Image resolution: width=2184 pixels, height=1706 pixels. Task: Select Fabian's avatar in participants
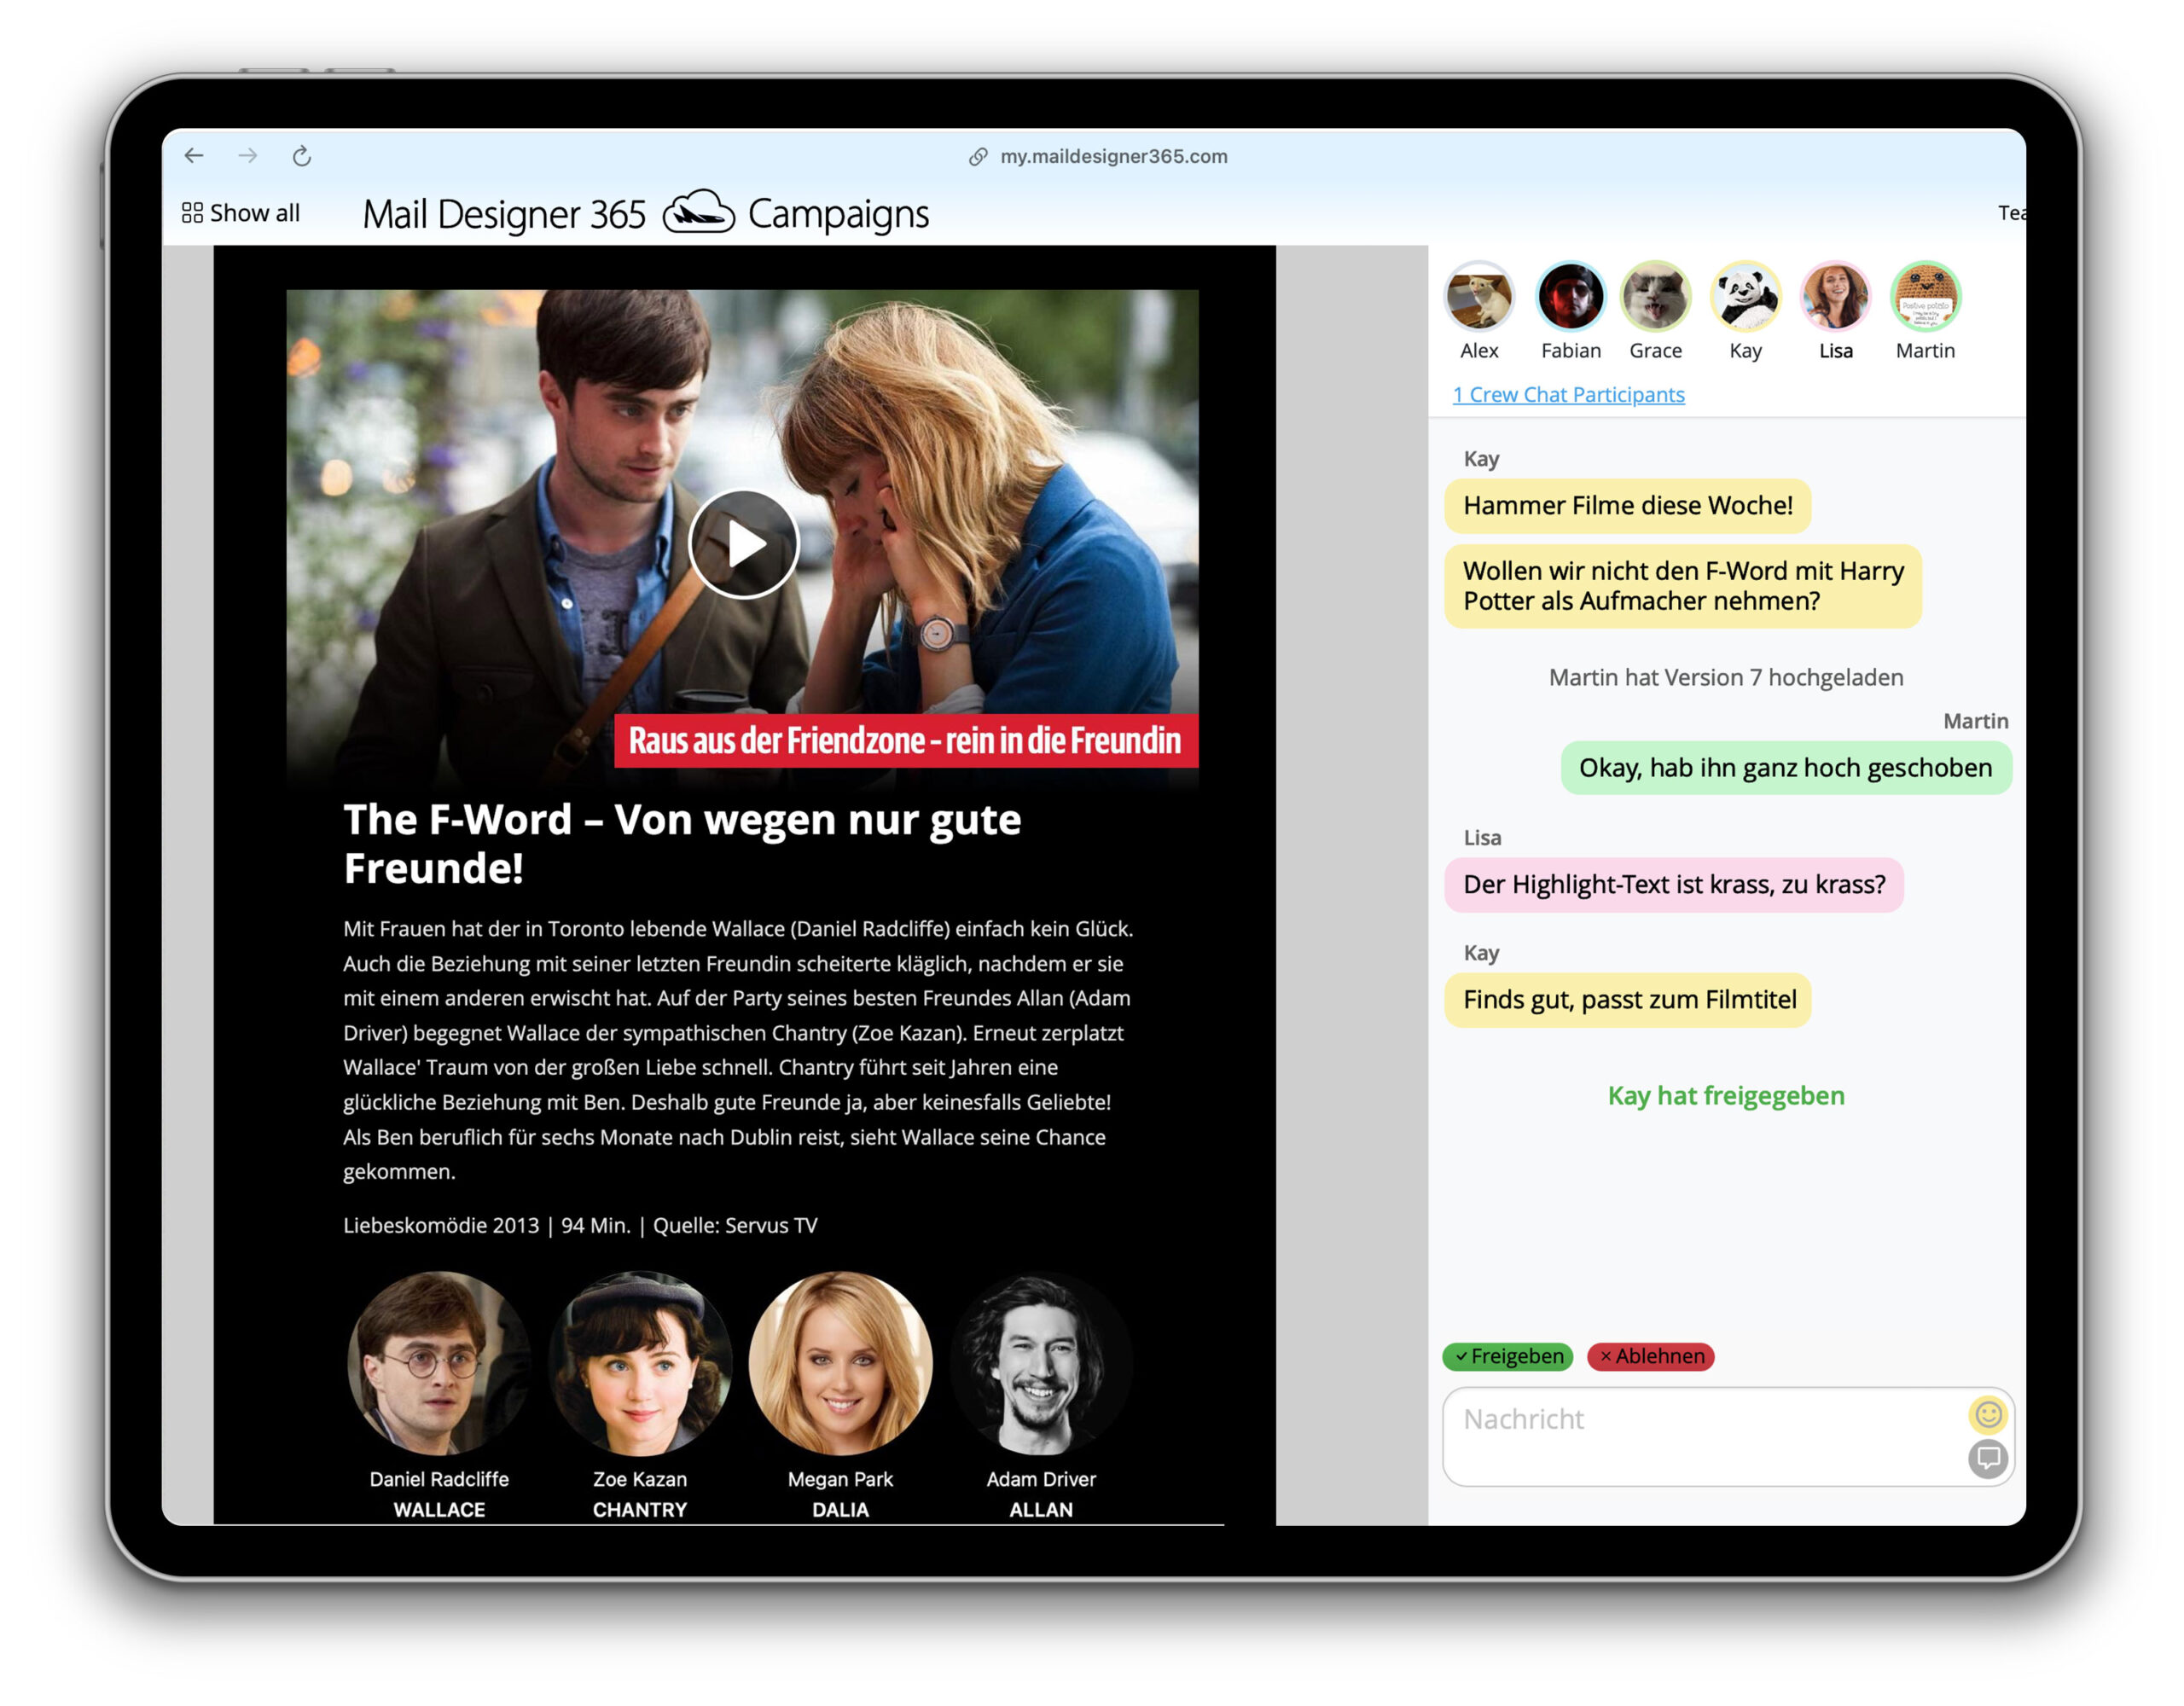1570,297
